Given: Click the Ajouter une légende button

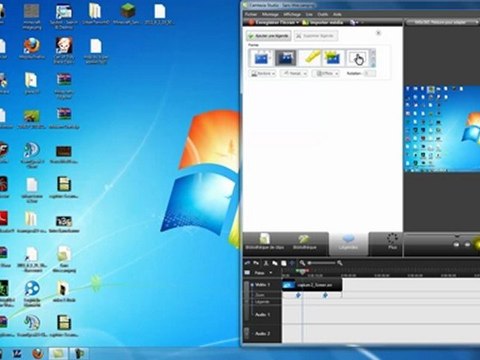Looking at the screenshot, I should [269, 36].
